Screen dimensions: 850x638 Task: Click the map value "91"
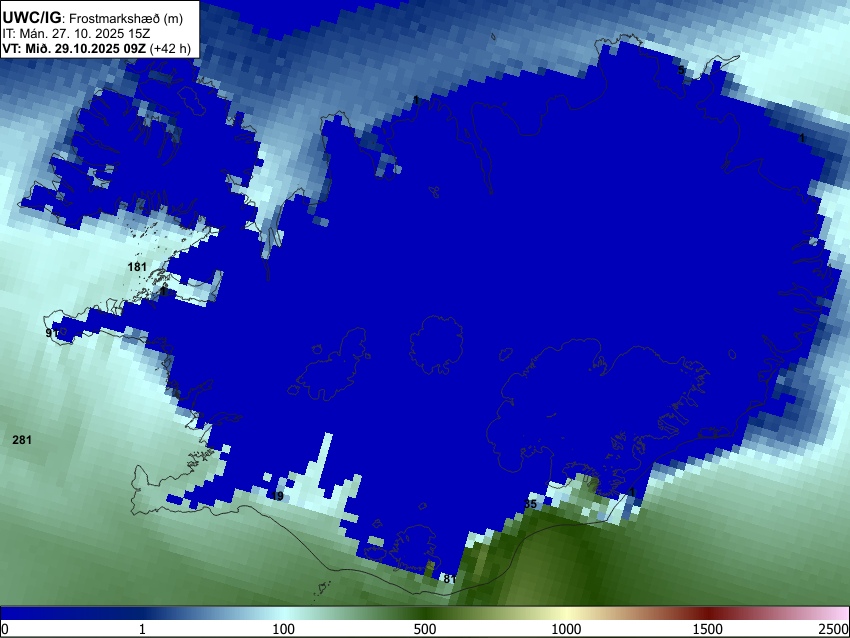point(51,333)
